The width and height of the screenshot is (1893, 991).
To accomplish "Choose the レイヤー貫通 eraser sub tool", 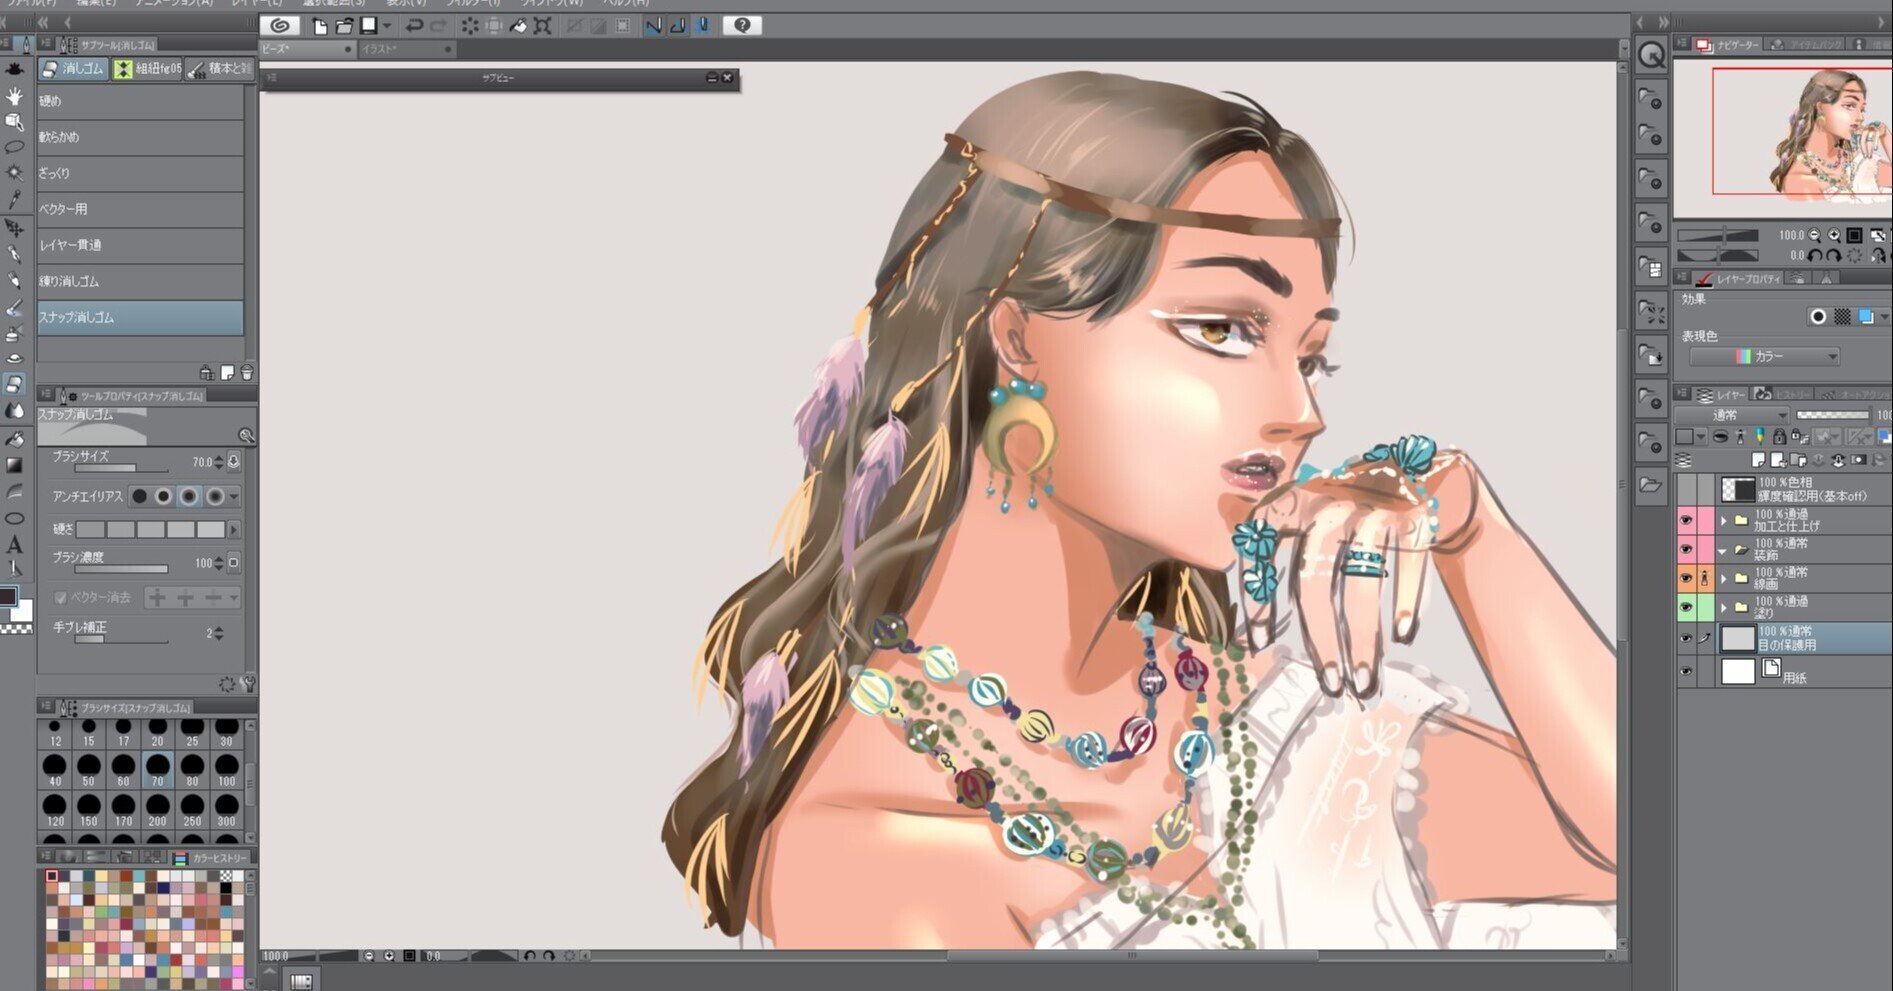I will point(140,245).
